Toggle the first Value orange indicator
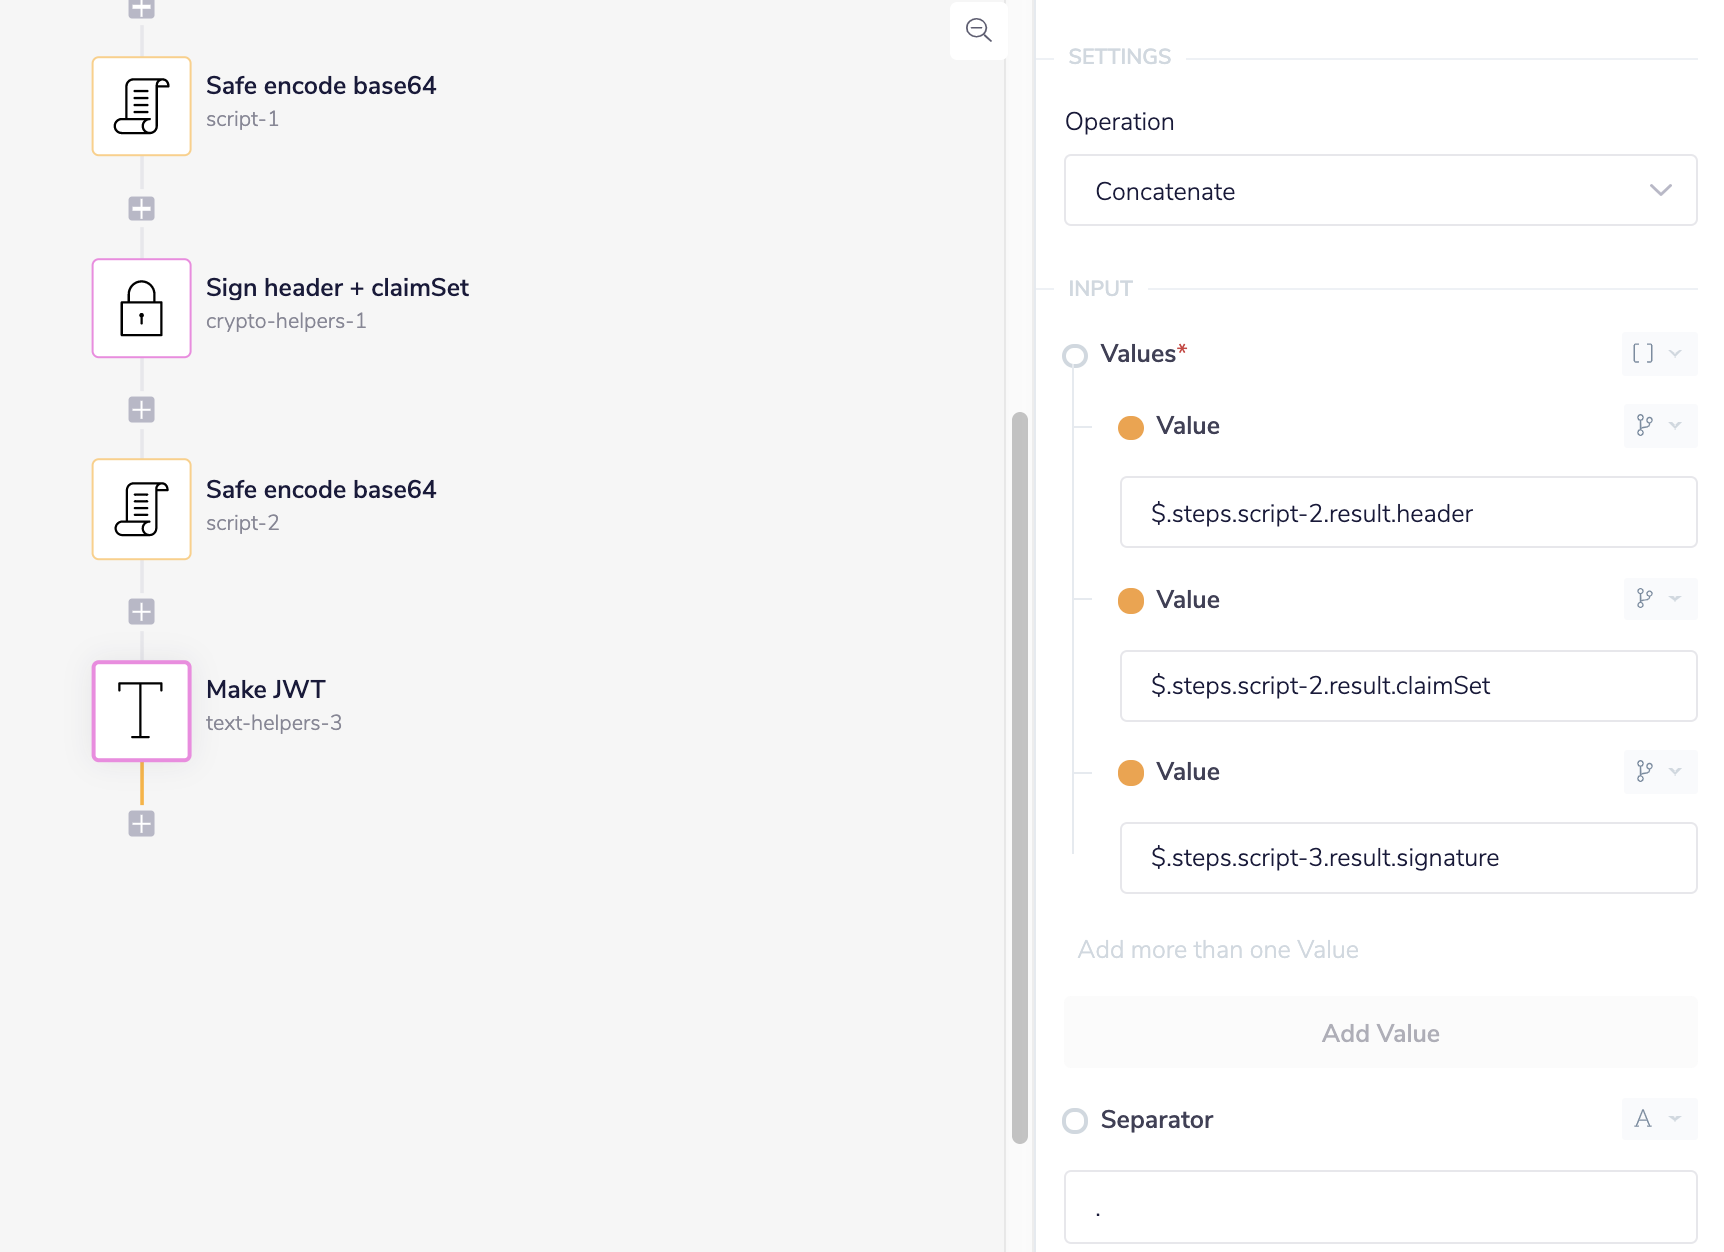1724x1252 pixels. click(1131, 428)
